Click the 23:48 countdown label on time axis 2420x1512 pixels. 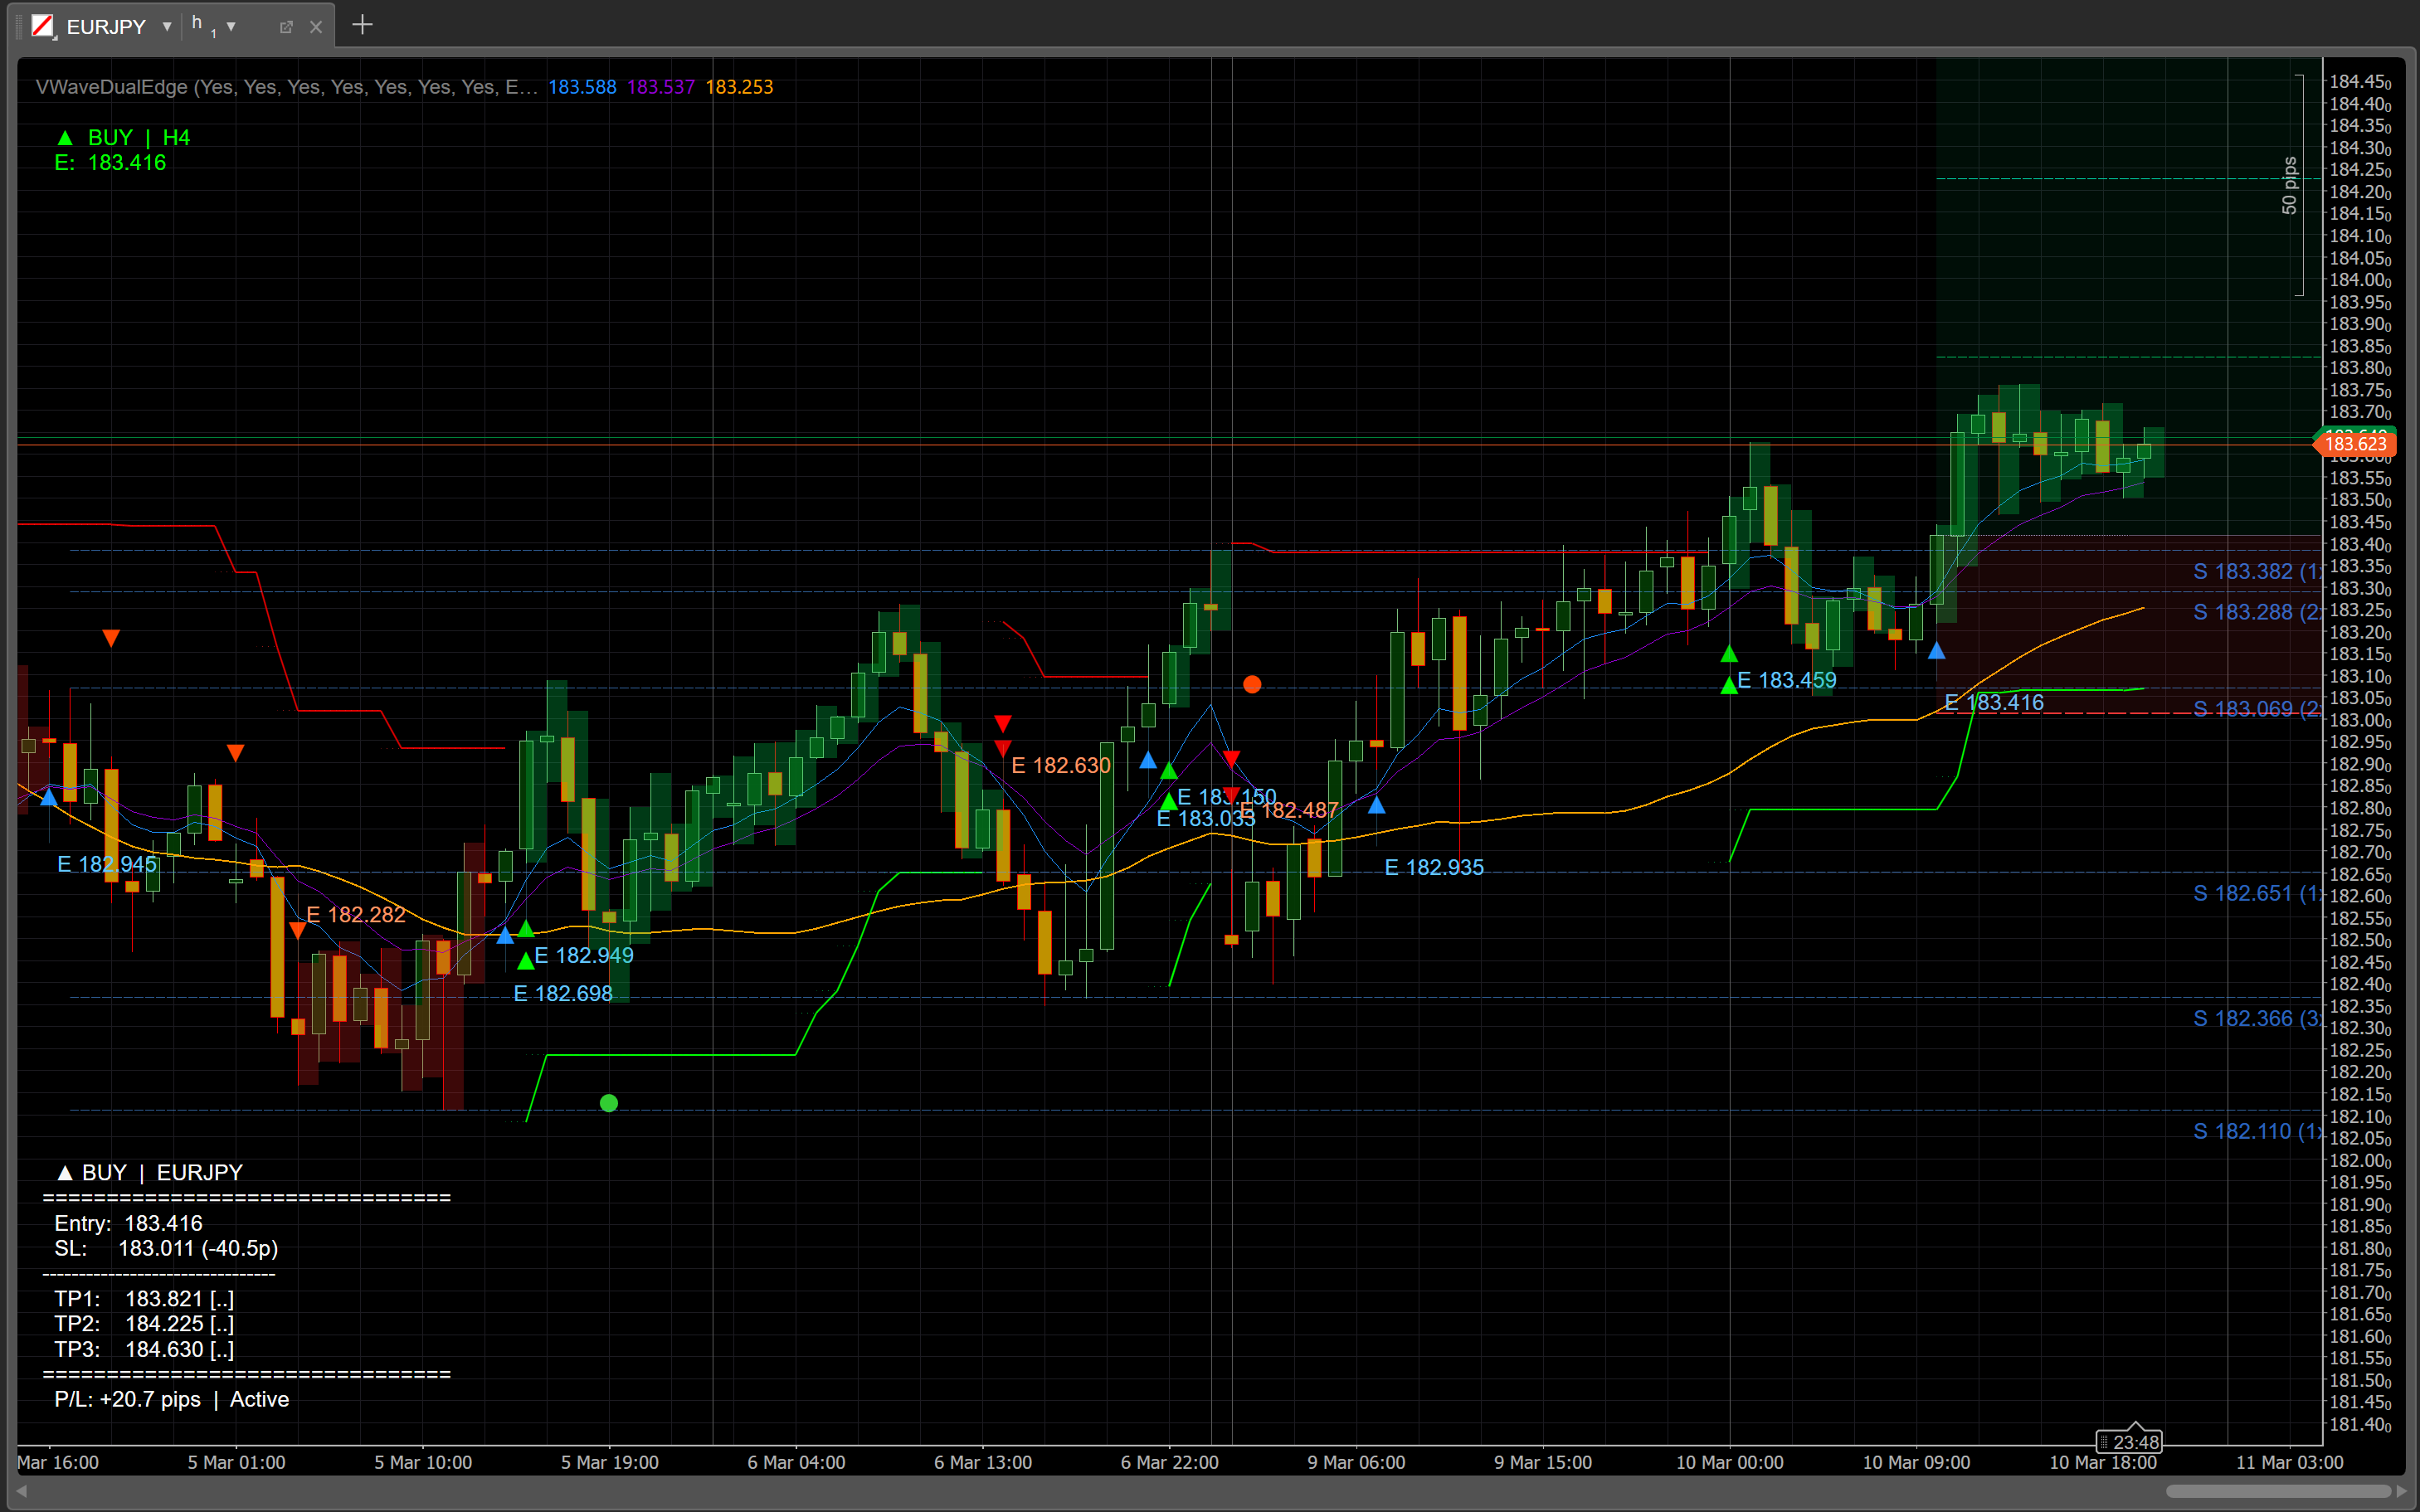pyautogui.click(x=2129, y=1442)
